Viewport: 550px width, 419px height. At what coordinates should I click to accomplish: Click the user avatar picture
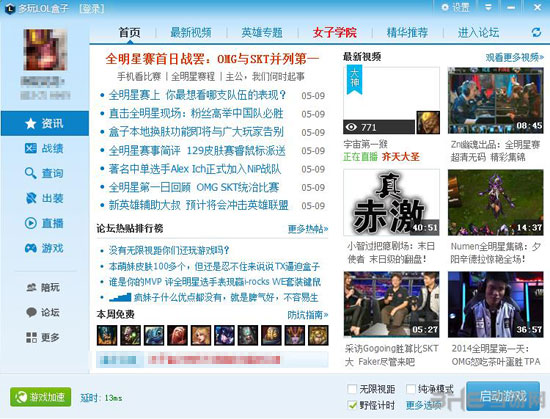coord(45,49)
